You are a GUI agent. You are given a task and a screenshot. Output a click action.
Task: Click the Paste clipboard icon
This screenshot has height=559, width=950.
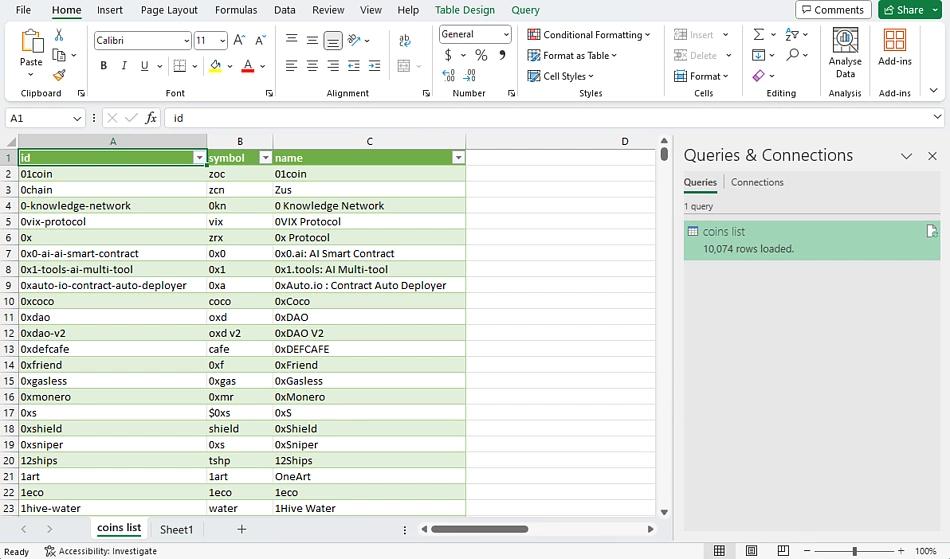point(31,41)
